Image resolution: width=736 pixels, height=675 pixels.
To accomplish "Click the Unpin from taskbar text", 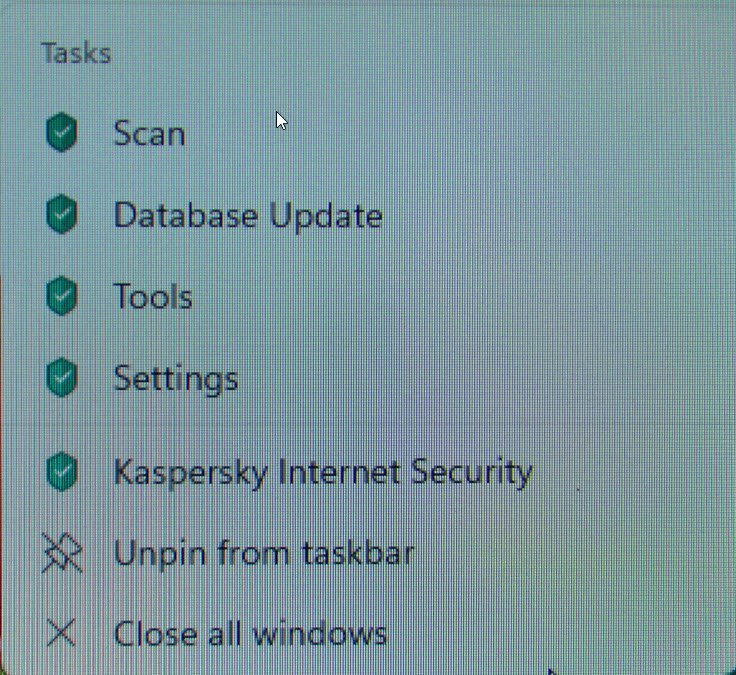I will click(264, 554).
